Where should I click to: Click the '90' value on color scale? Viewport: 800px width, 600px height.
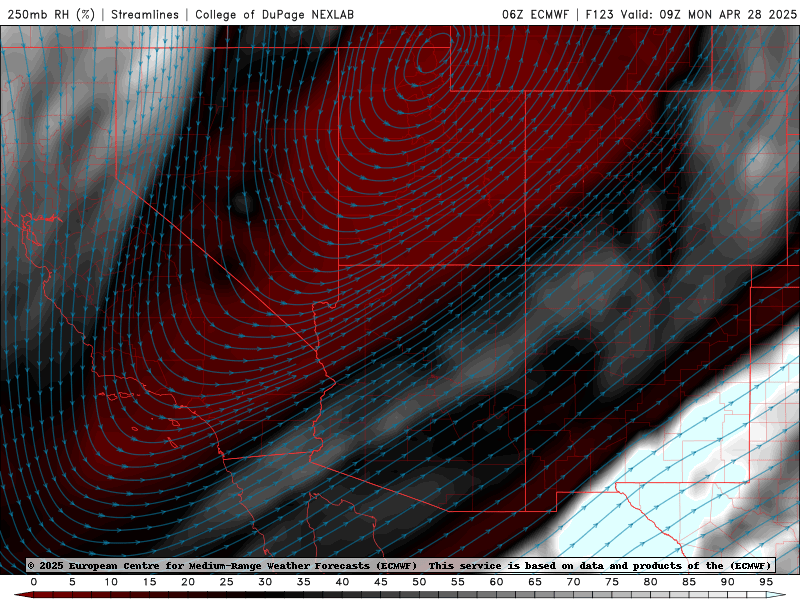[728, 582]
